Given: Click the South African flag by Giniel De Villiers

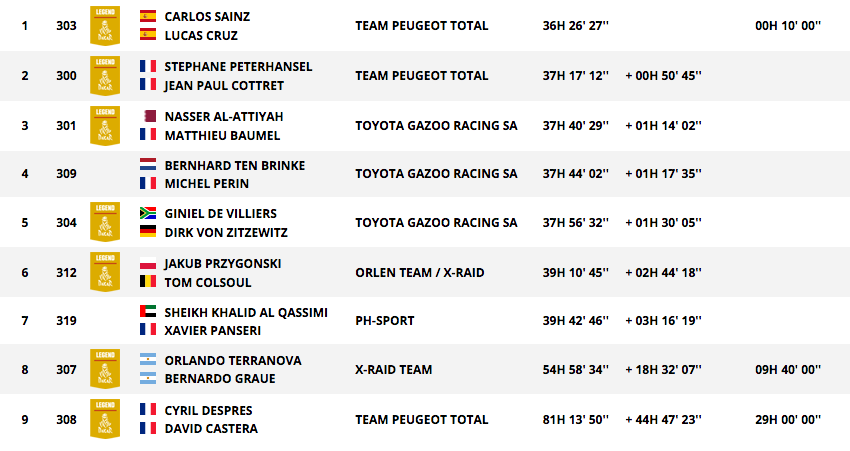Looking at the screenshot, I should tap(148, 213).
